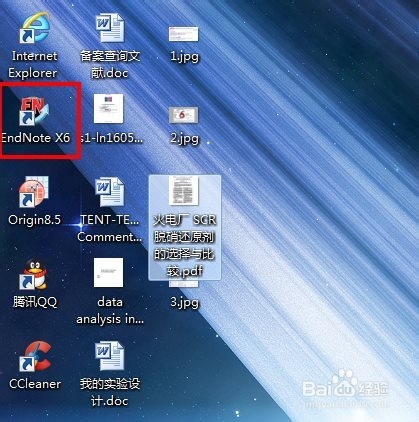Select the 我的实验设计.doc Word file

point(110,356)
